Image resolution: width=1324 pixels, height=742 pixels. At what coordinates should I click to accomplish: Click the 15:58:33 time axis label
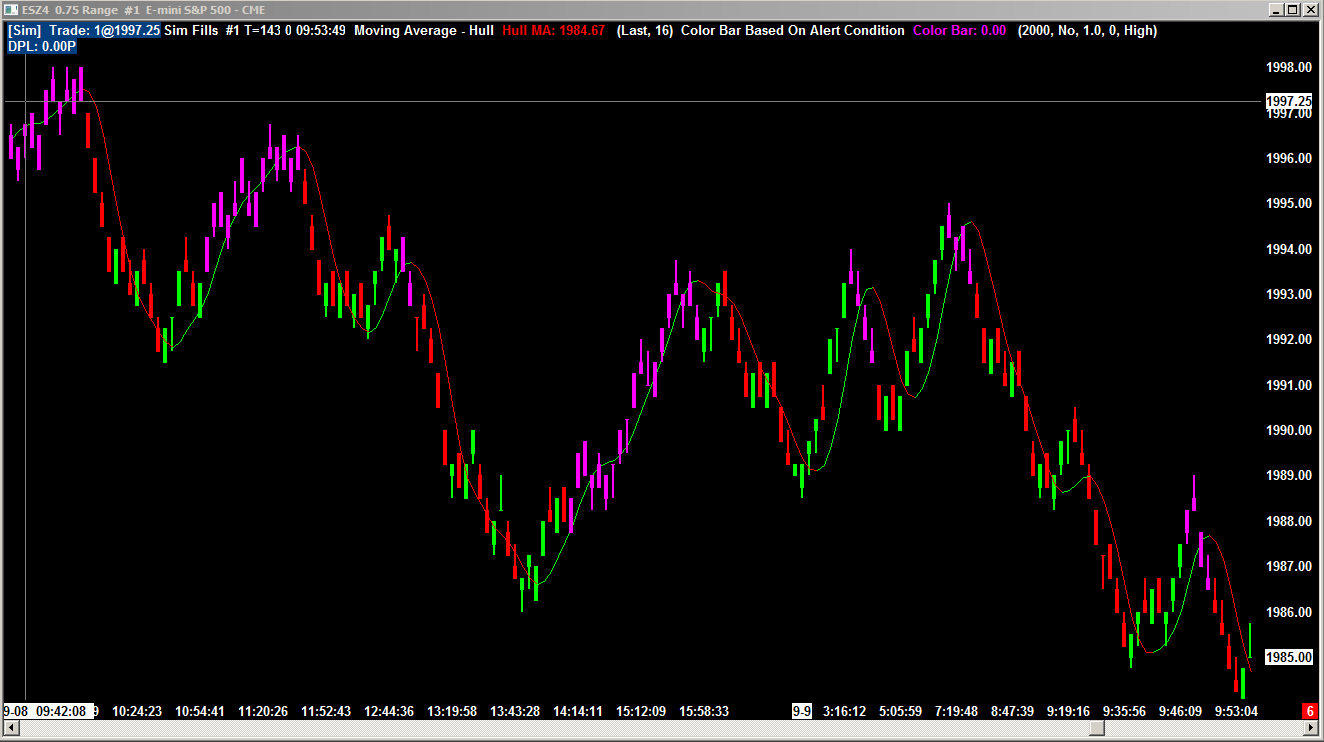(704, 711)
